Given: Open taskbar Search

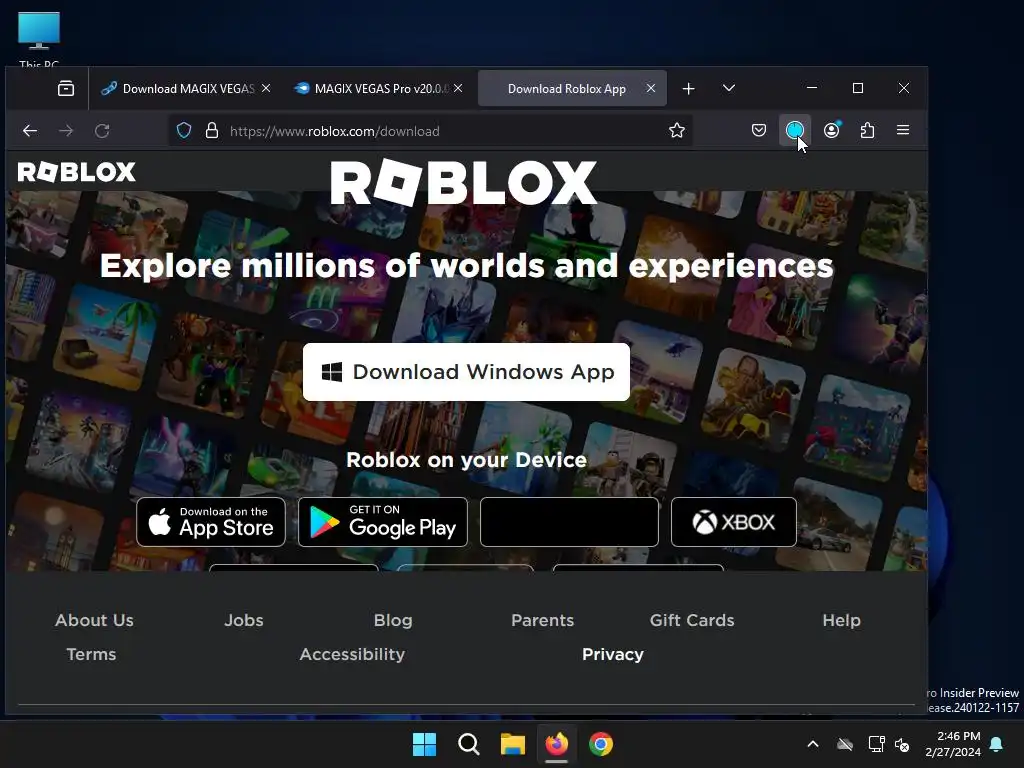Looking at the screenshot, I should pyautogui.click(x=468, y=744).
